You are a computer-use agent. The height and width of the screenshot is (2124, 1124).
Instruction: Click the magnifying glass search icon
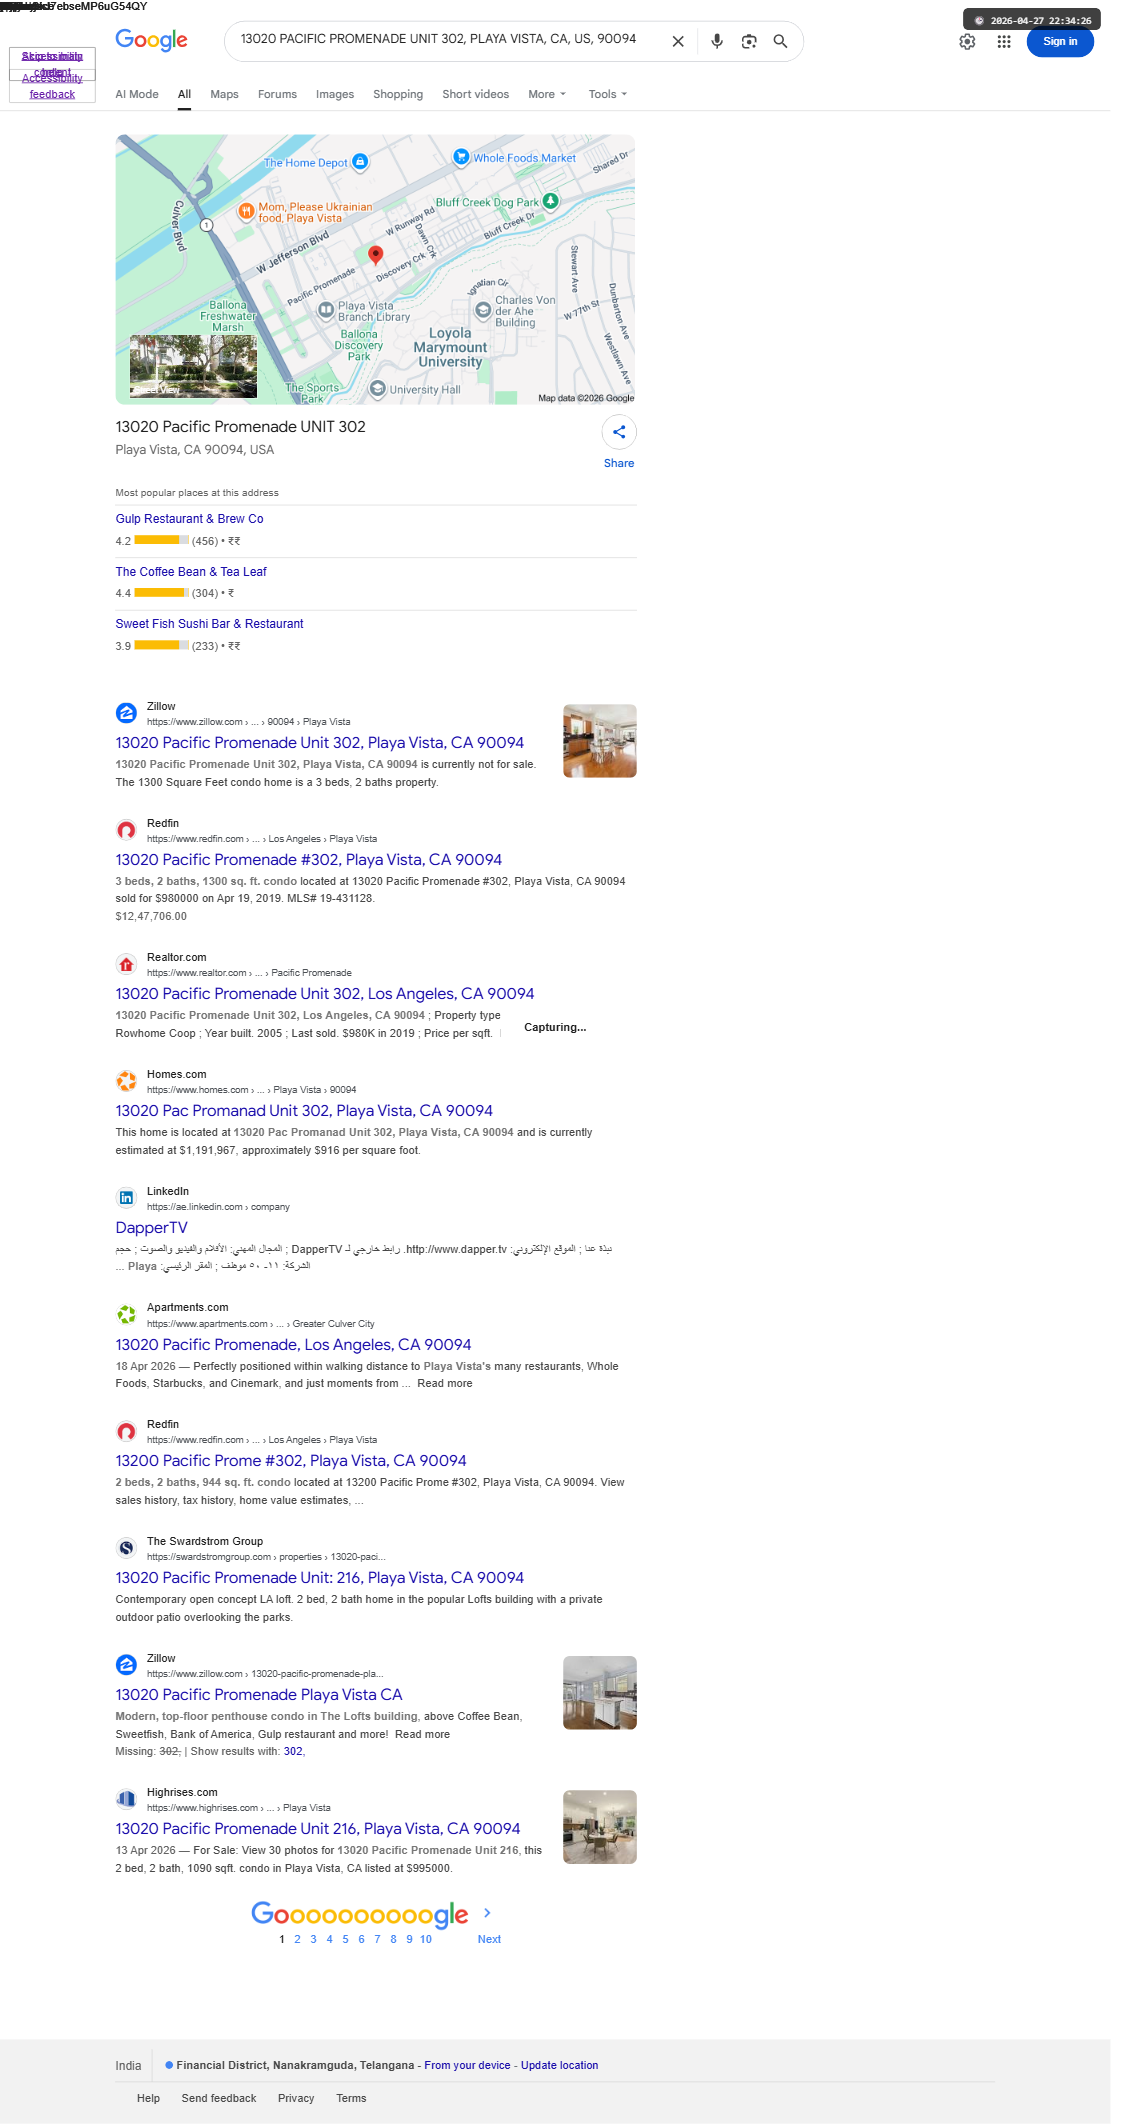click(781, 41)
